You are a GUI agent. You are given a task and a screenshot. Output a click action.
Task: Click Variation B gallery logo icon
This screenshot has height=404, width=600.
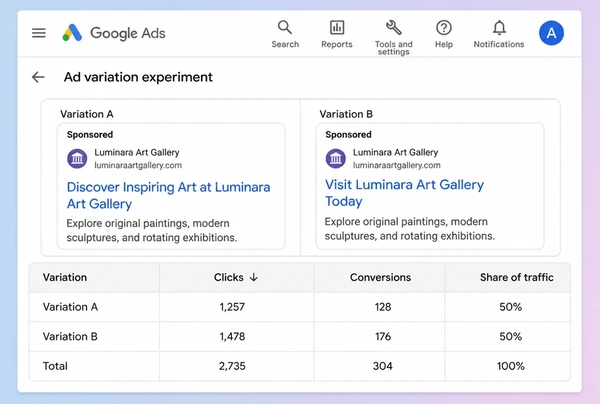pyautogui.click(x=336, y=158)
